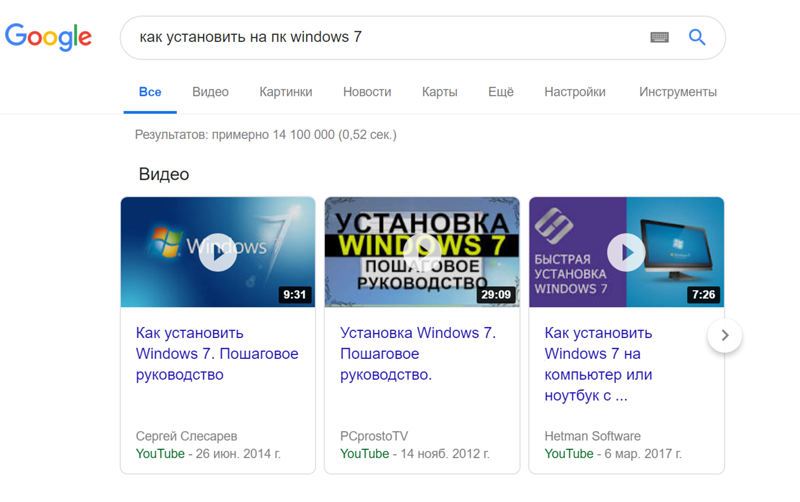Open the on-screen keyboard icon

pos(659,37)
